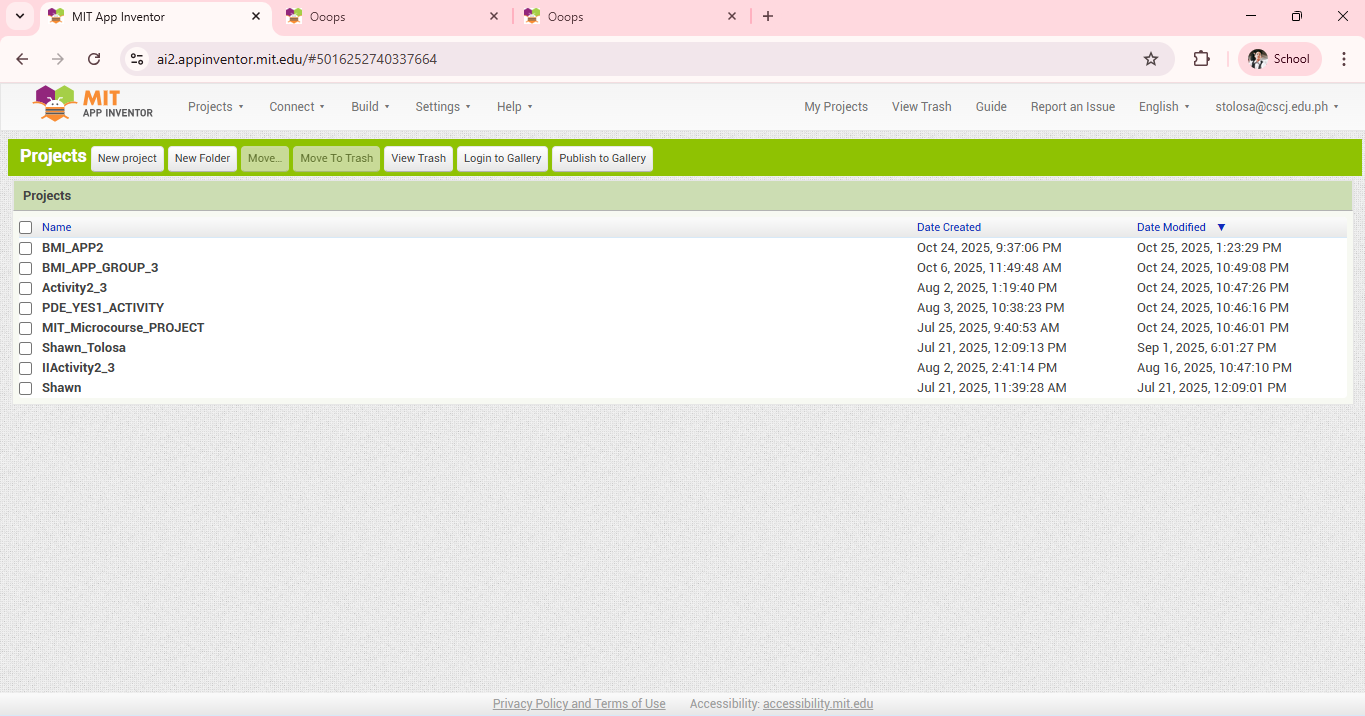The image size is (1365, 716).
Task: Expand the English language dropdown
Action: 1164,107
